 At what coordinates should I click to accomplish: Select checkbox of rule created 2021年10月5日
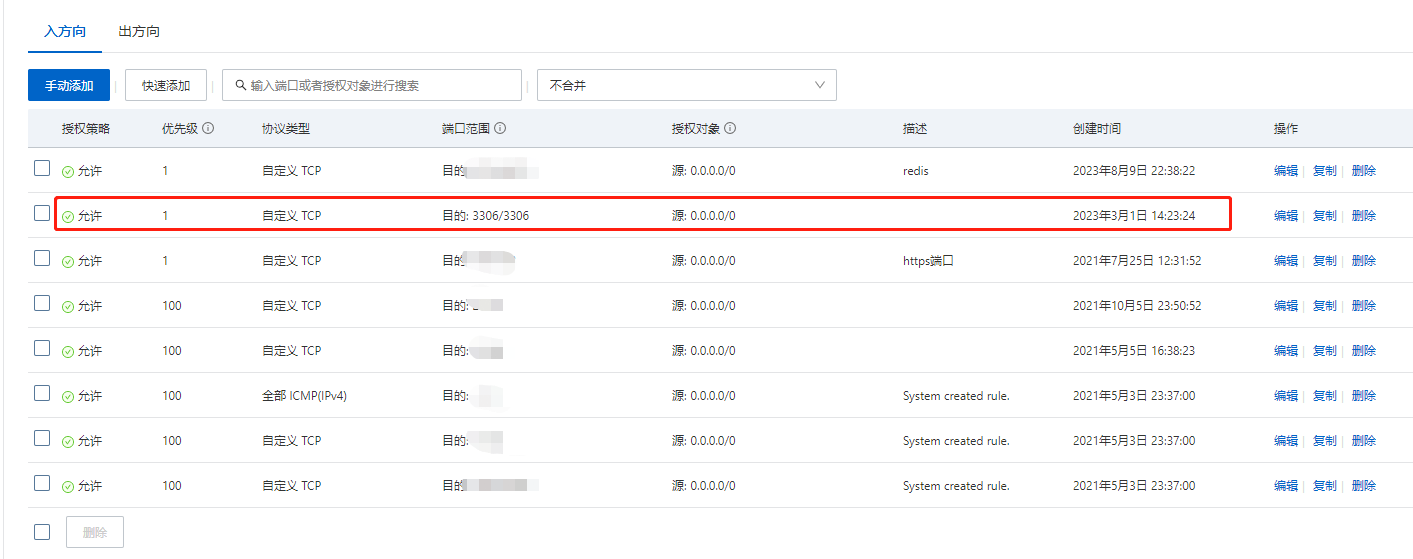point(42,303)
